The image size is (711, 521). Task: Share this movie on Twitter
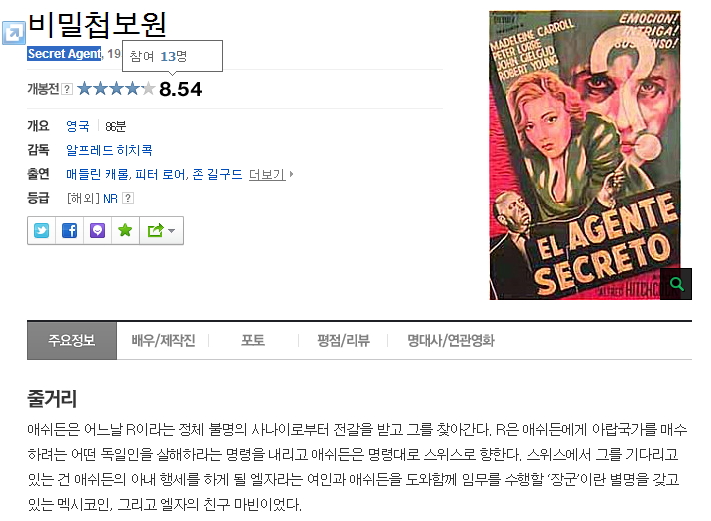click(x=41, y=230)
